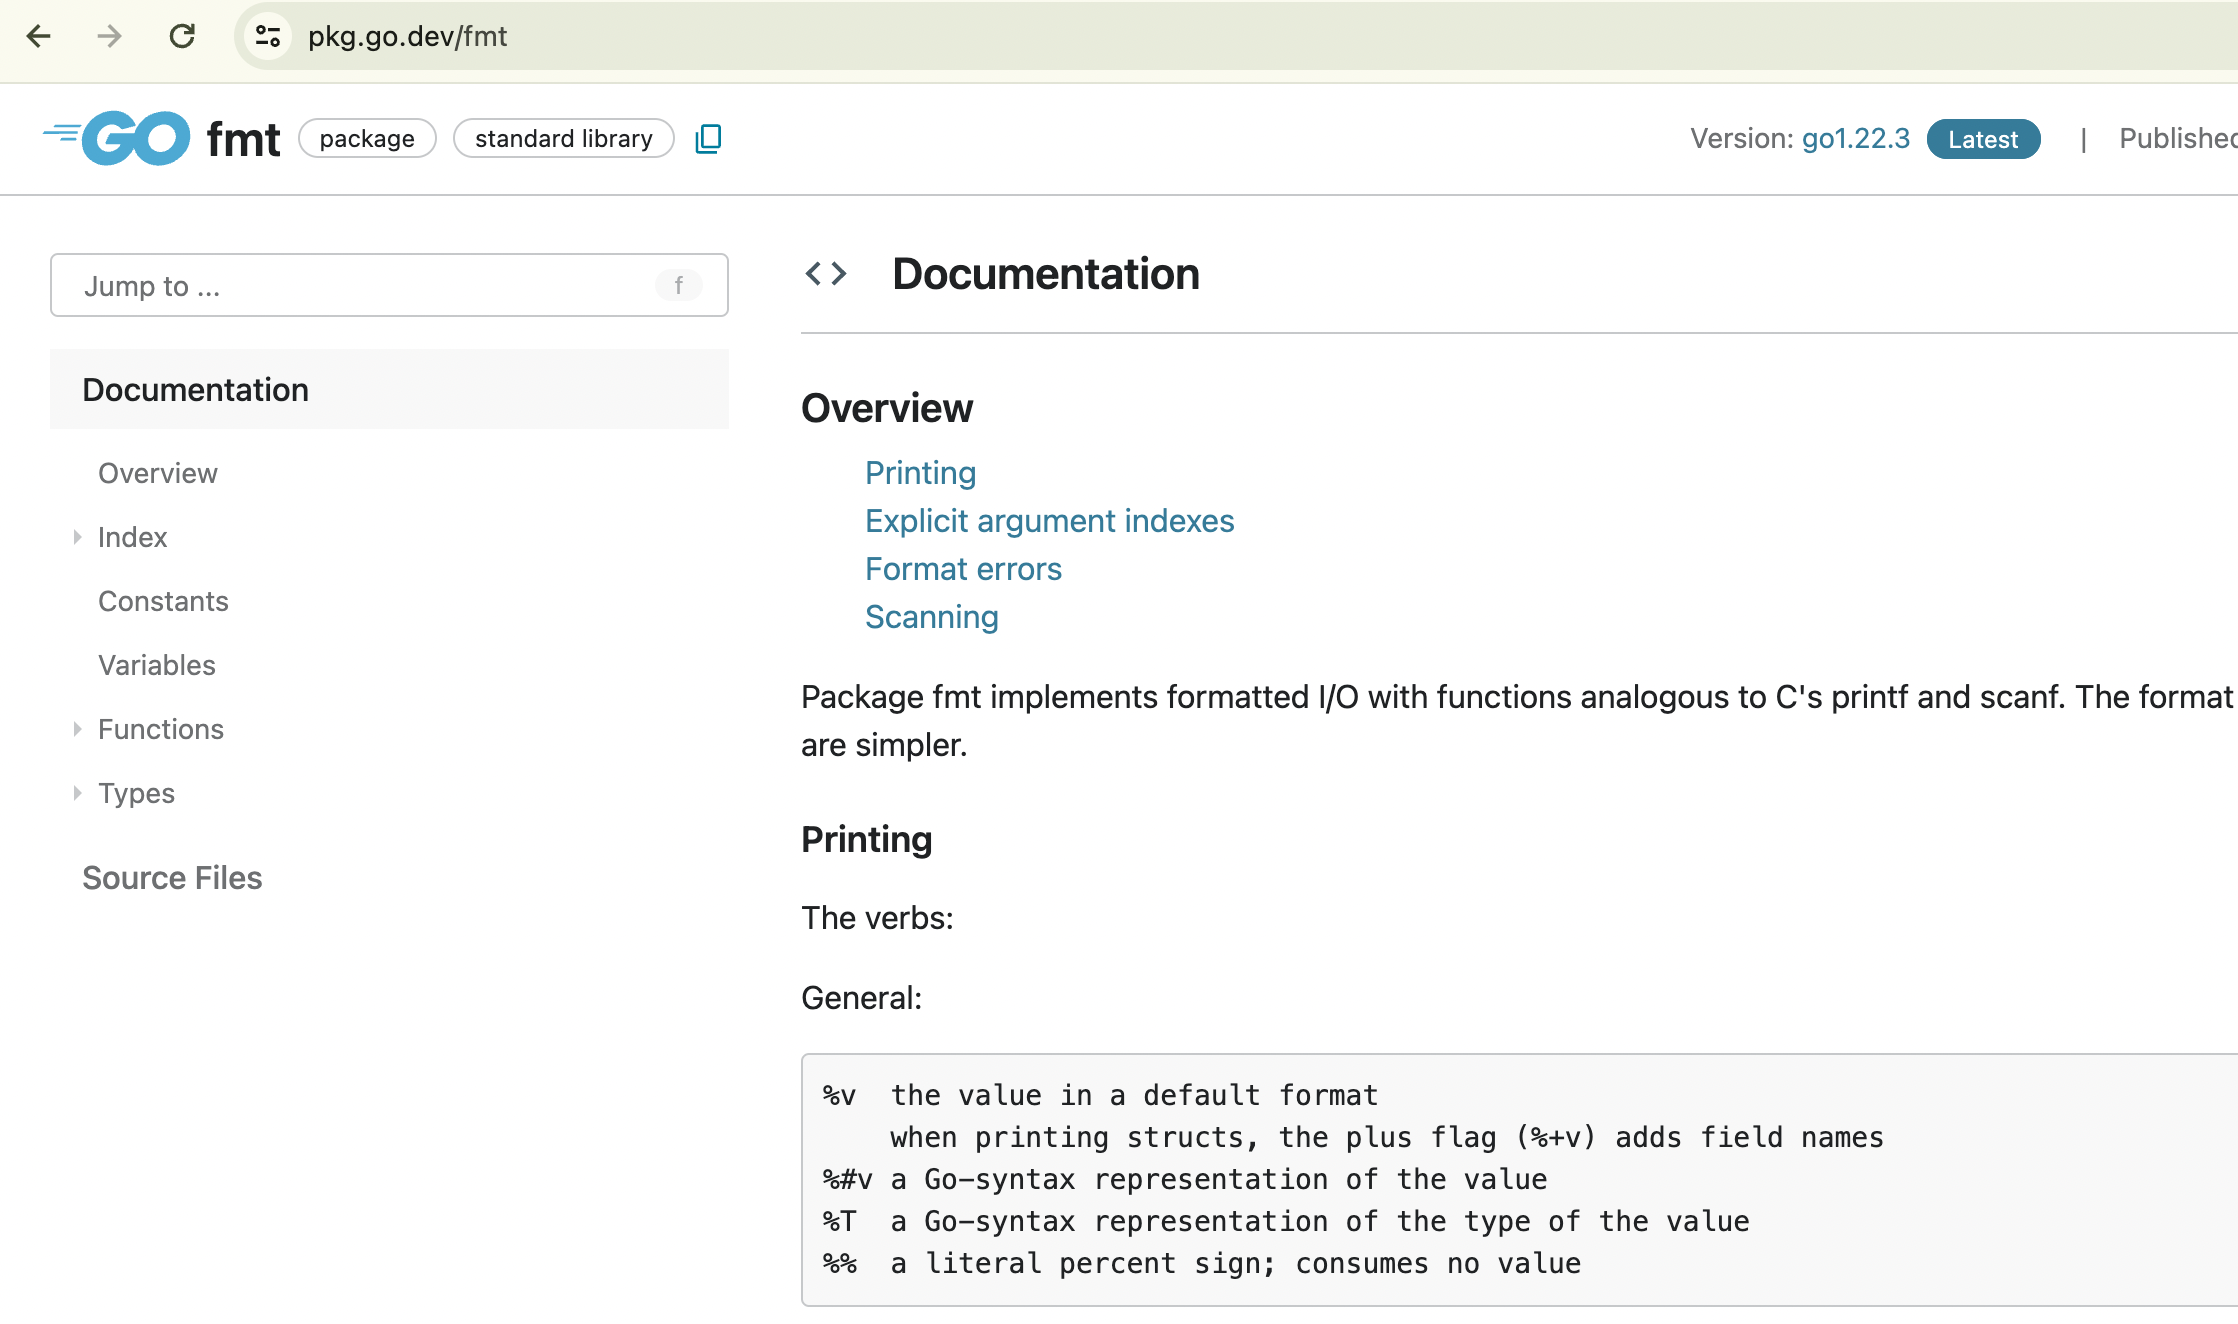Screen dimensions: 2238x1324
Task: Copy package path with clipboard icon
Action: tap(708, 138)
